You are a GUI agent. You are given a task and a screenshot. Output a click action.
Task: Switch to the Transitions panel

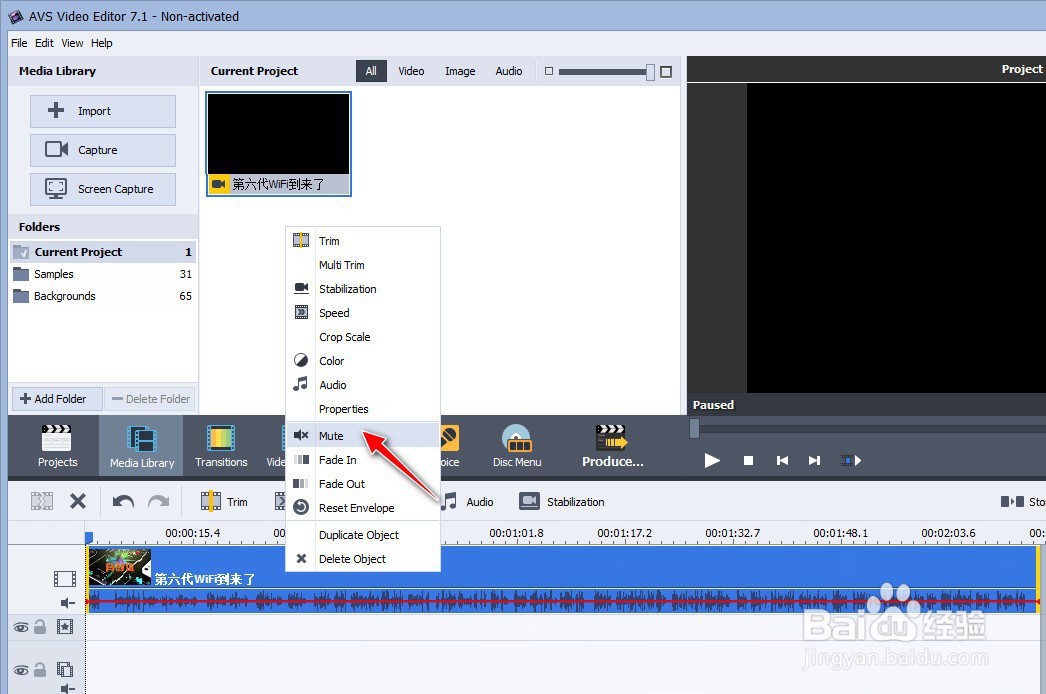coord(220,445)
